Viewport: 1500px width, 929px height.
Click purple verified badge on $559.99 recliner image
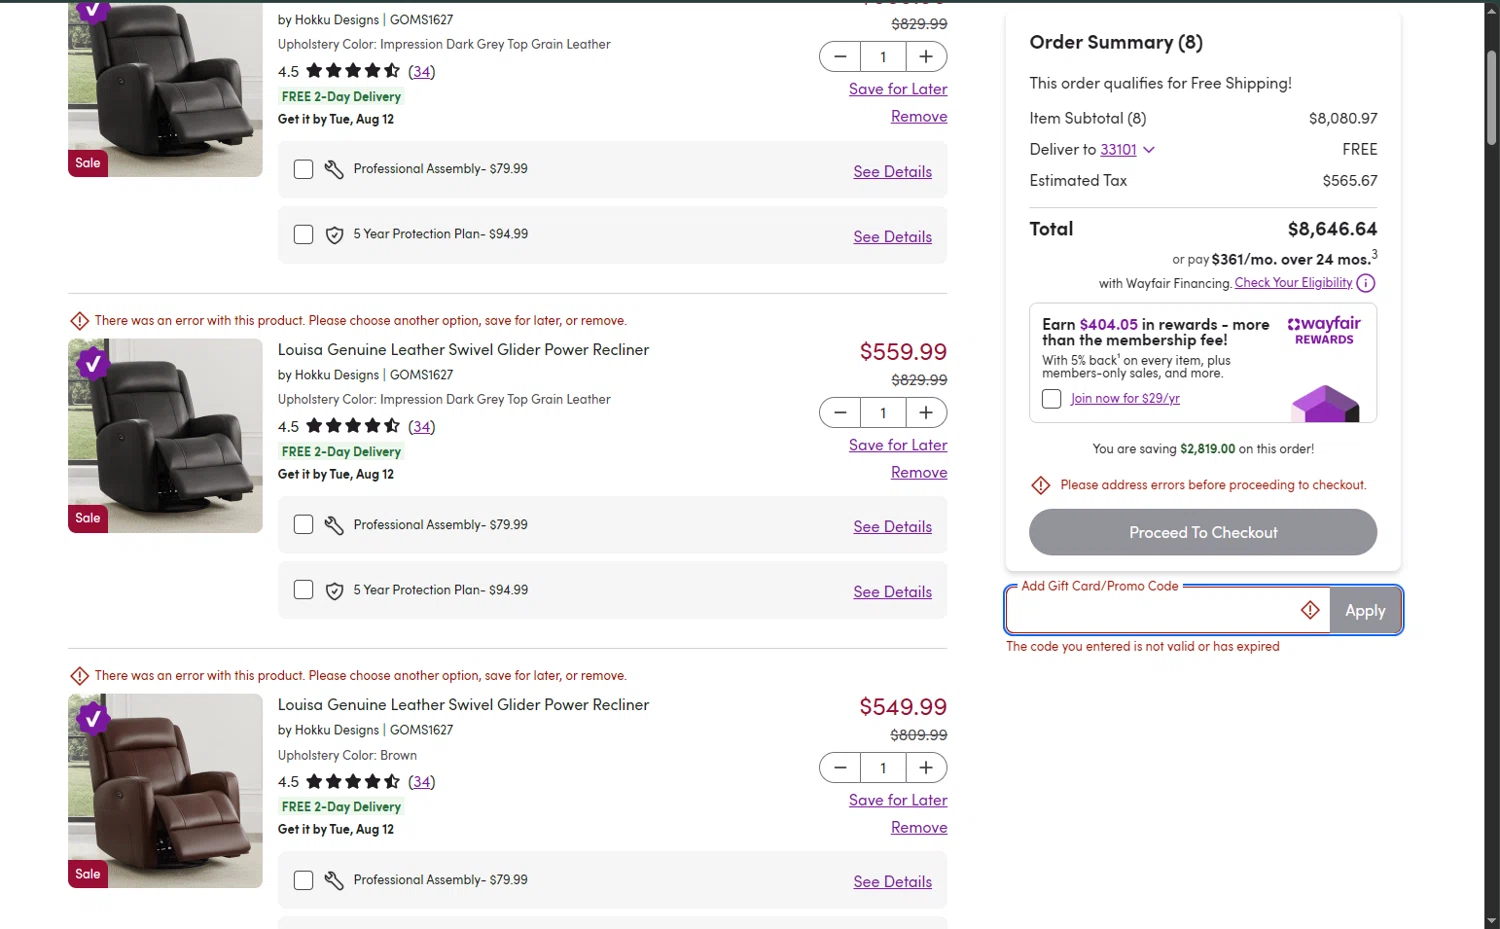tap(93, 363)
